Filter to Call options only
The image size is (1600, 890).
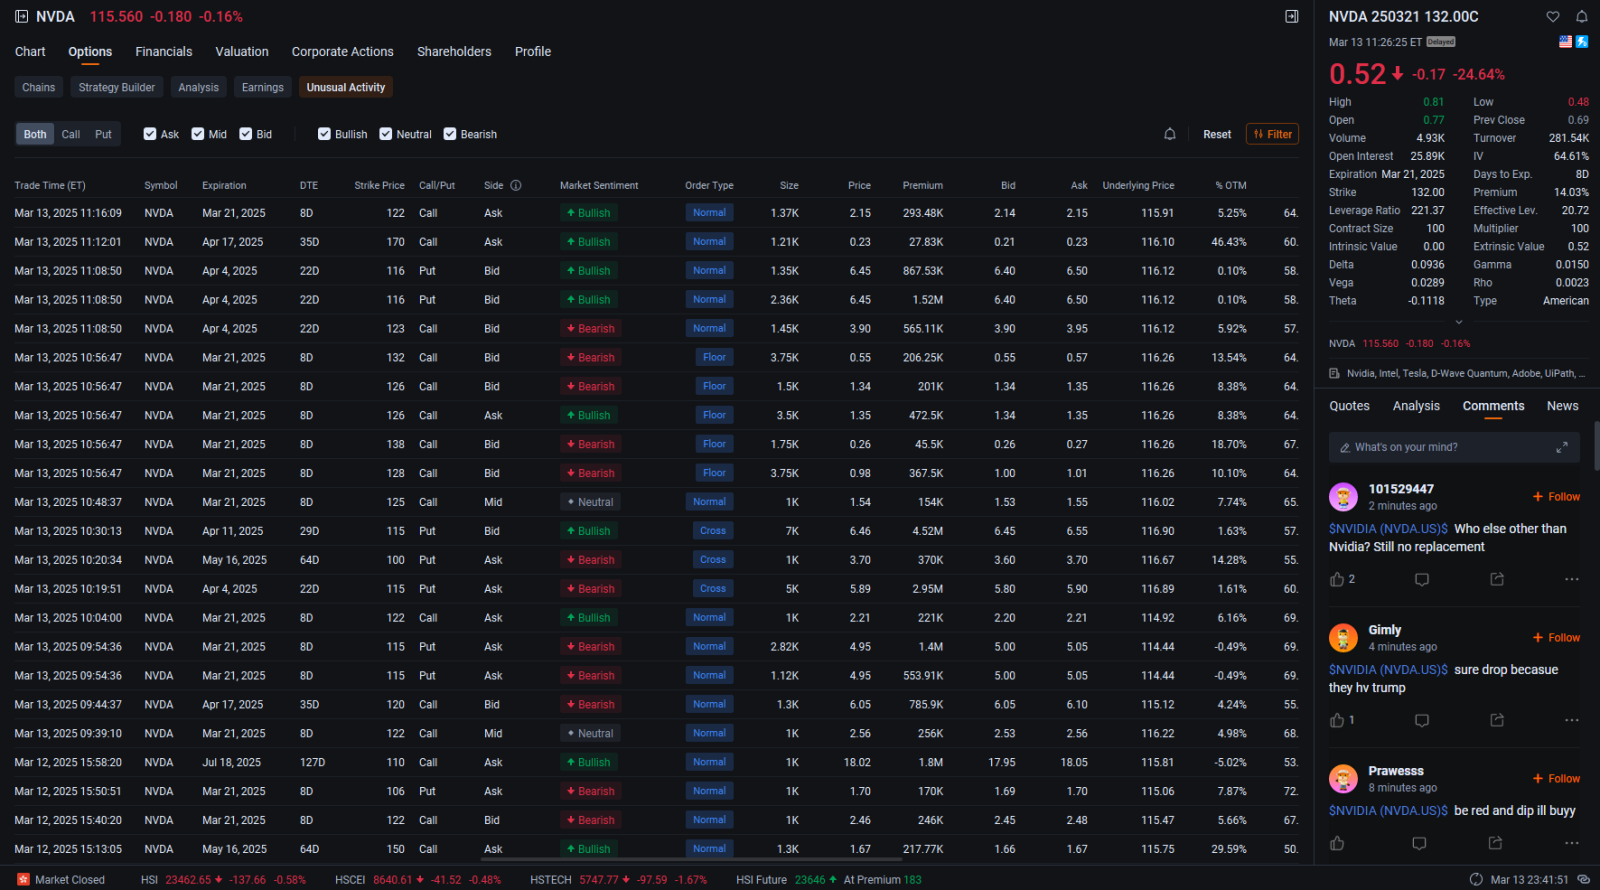point(71,134)
